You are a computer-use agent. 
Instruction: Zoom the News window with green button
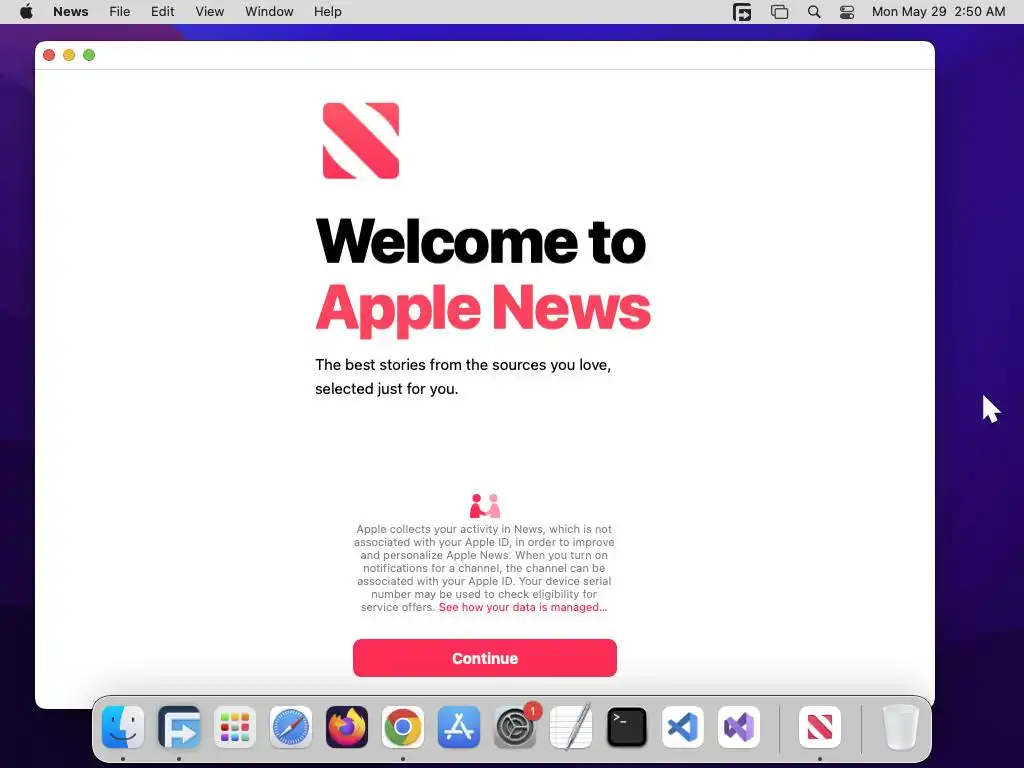89,55
